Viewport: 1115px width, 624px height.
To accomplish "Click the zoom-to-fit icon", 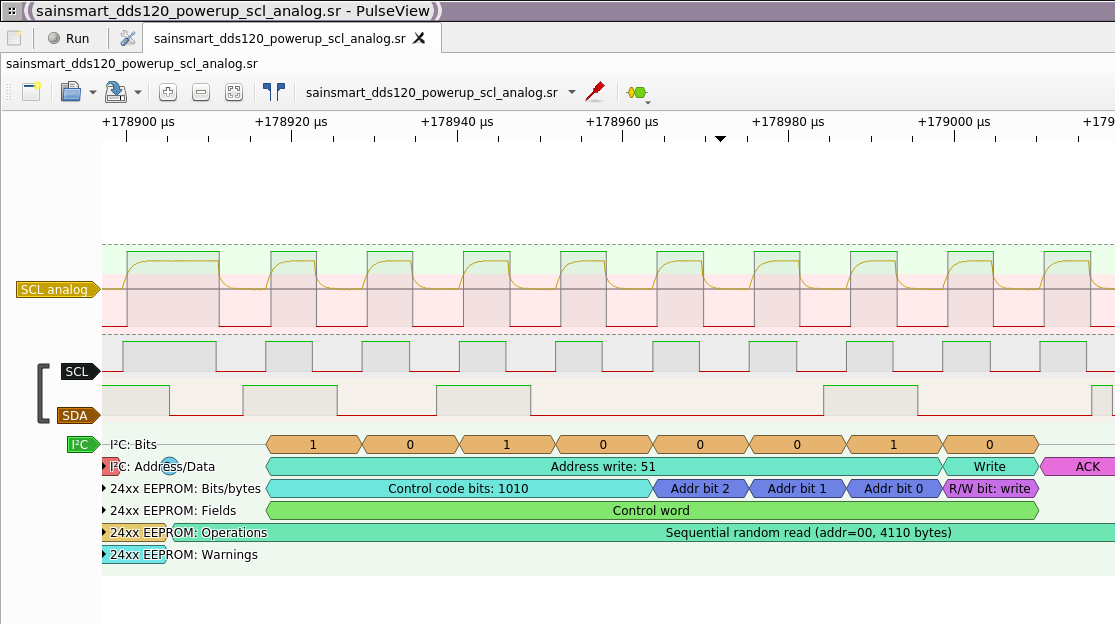I will point(234,92).
